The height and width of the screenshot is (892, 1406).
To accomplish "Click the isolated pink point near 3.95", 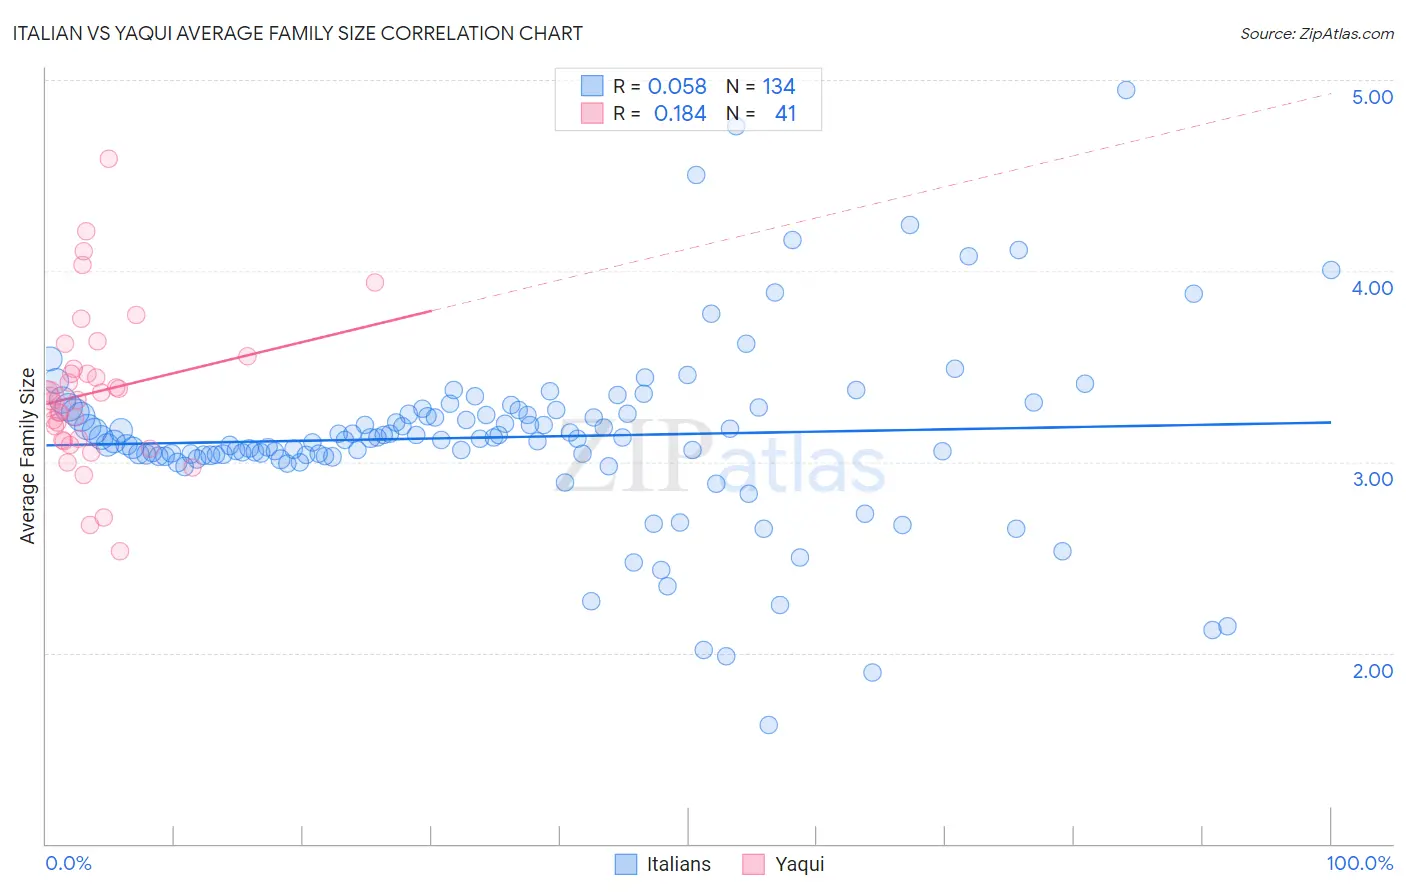I will [375, 282].
